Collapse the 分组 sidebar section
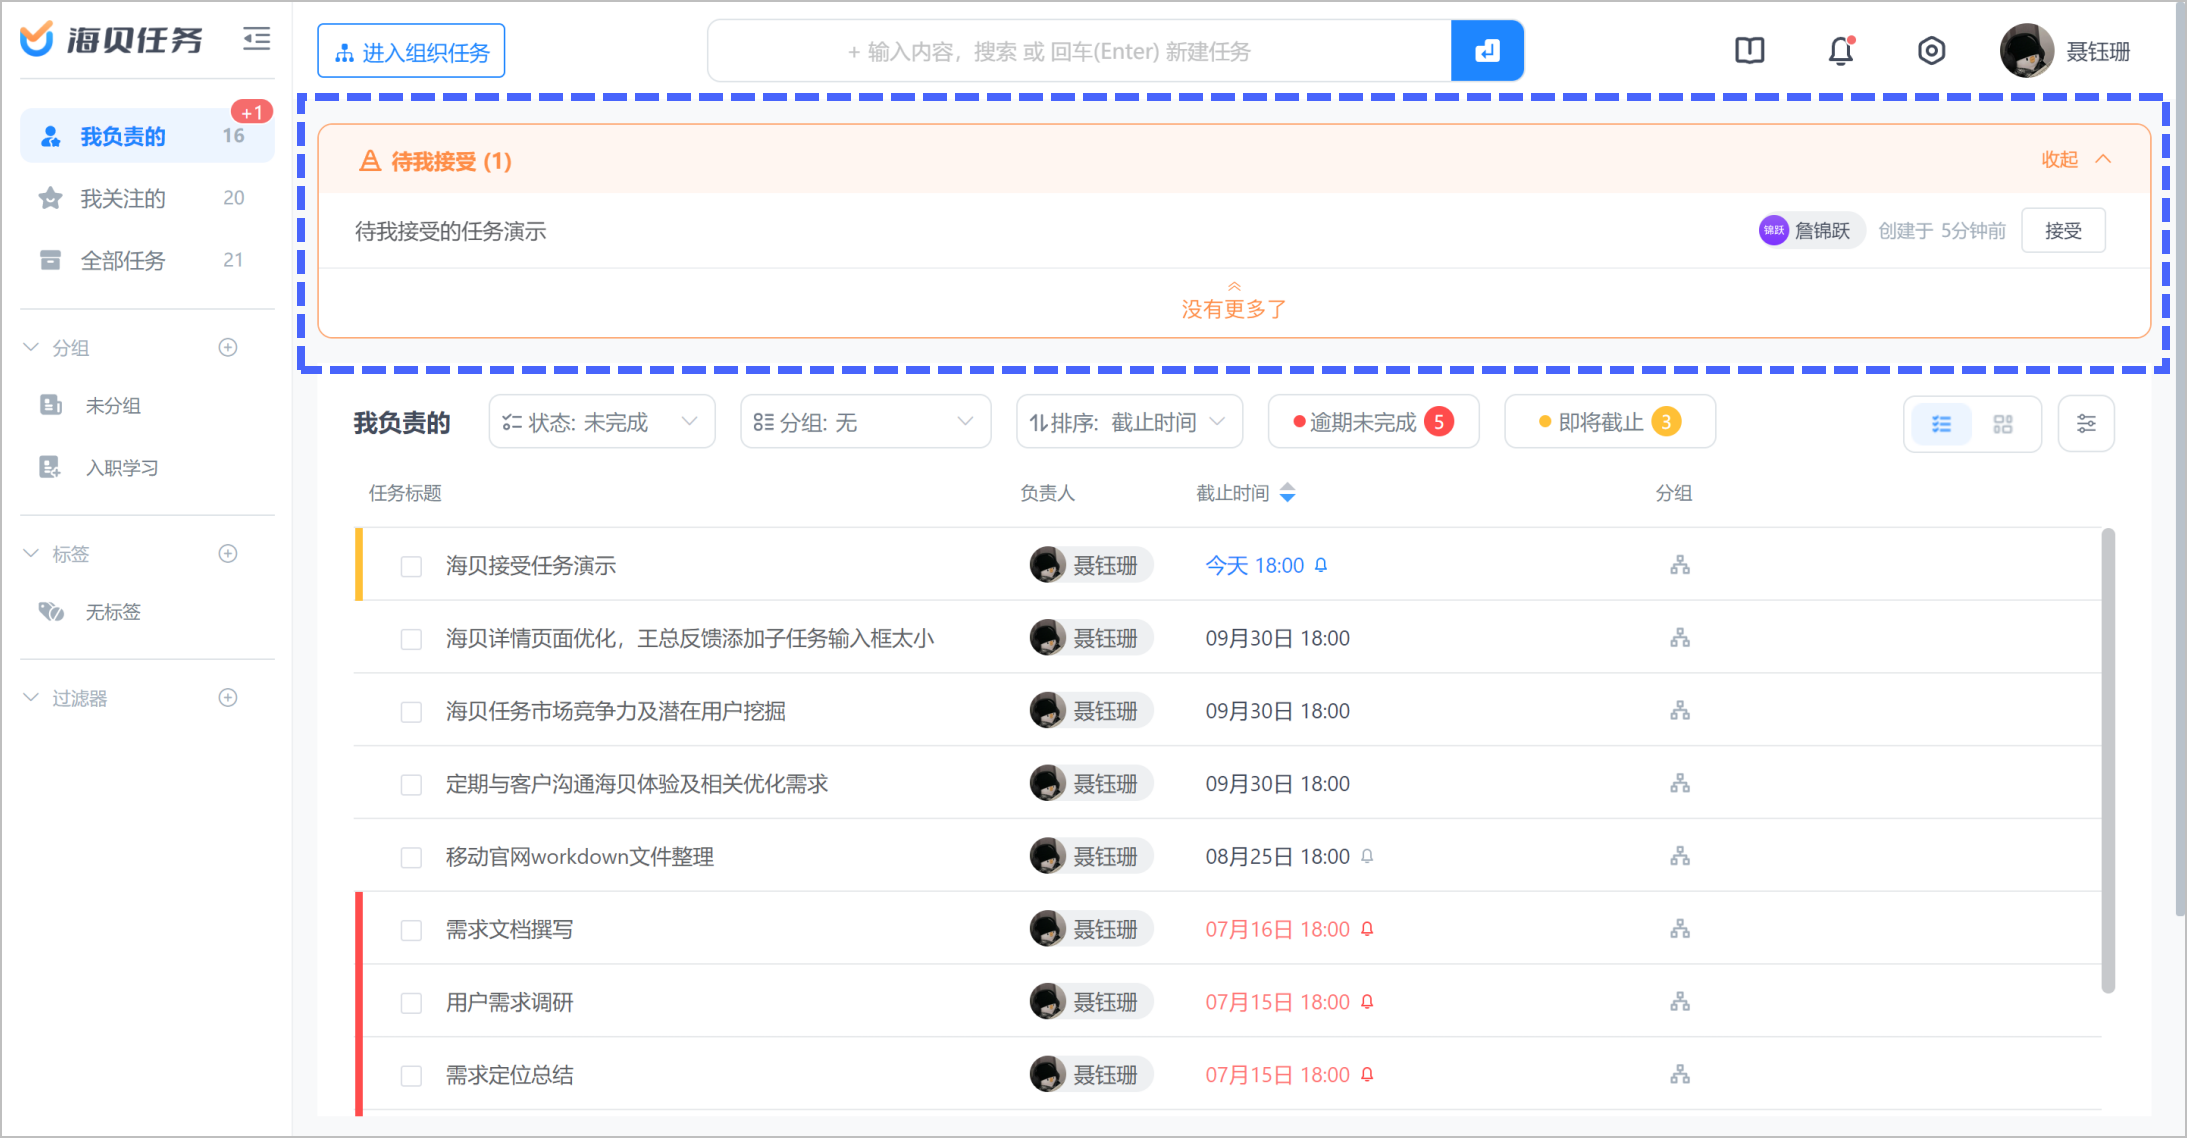 pos(31,347)
